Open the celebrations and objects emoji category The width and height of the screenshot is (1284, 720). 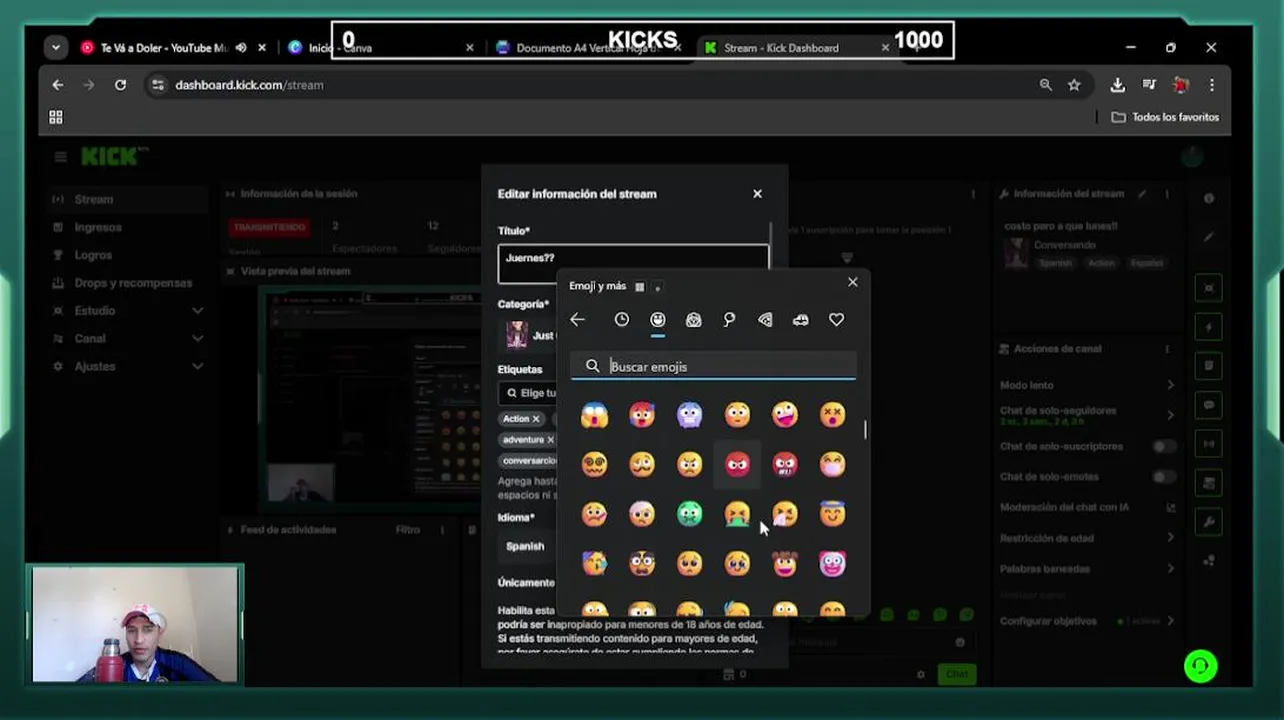[729, 320]
